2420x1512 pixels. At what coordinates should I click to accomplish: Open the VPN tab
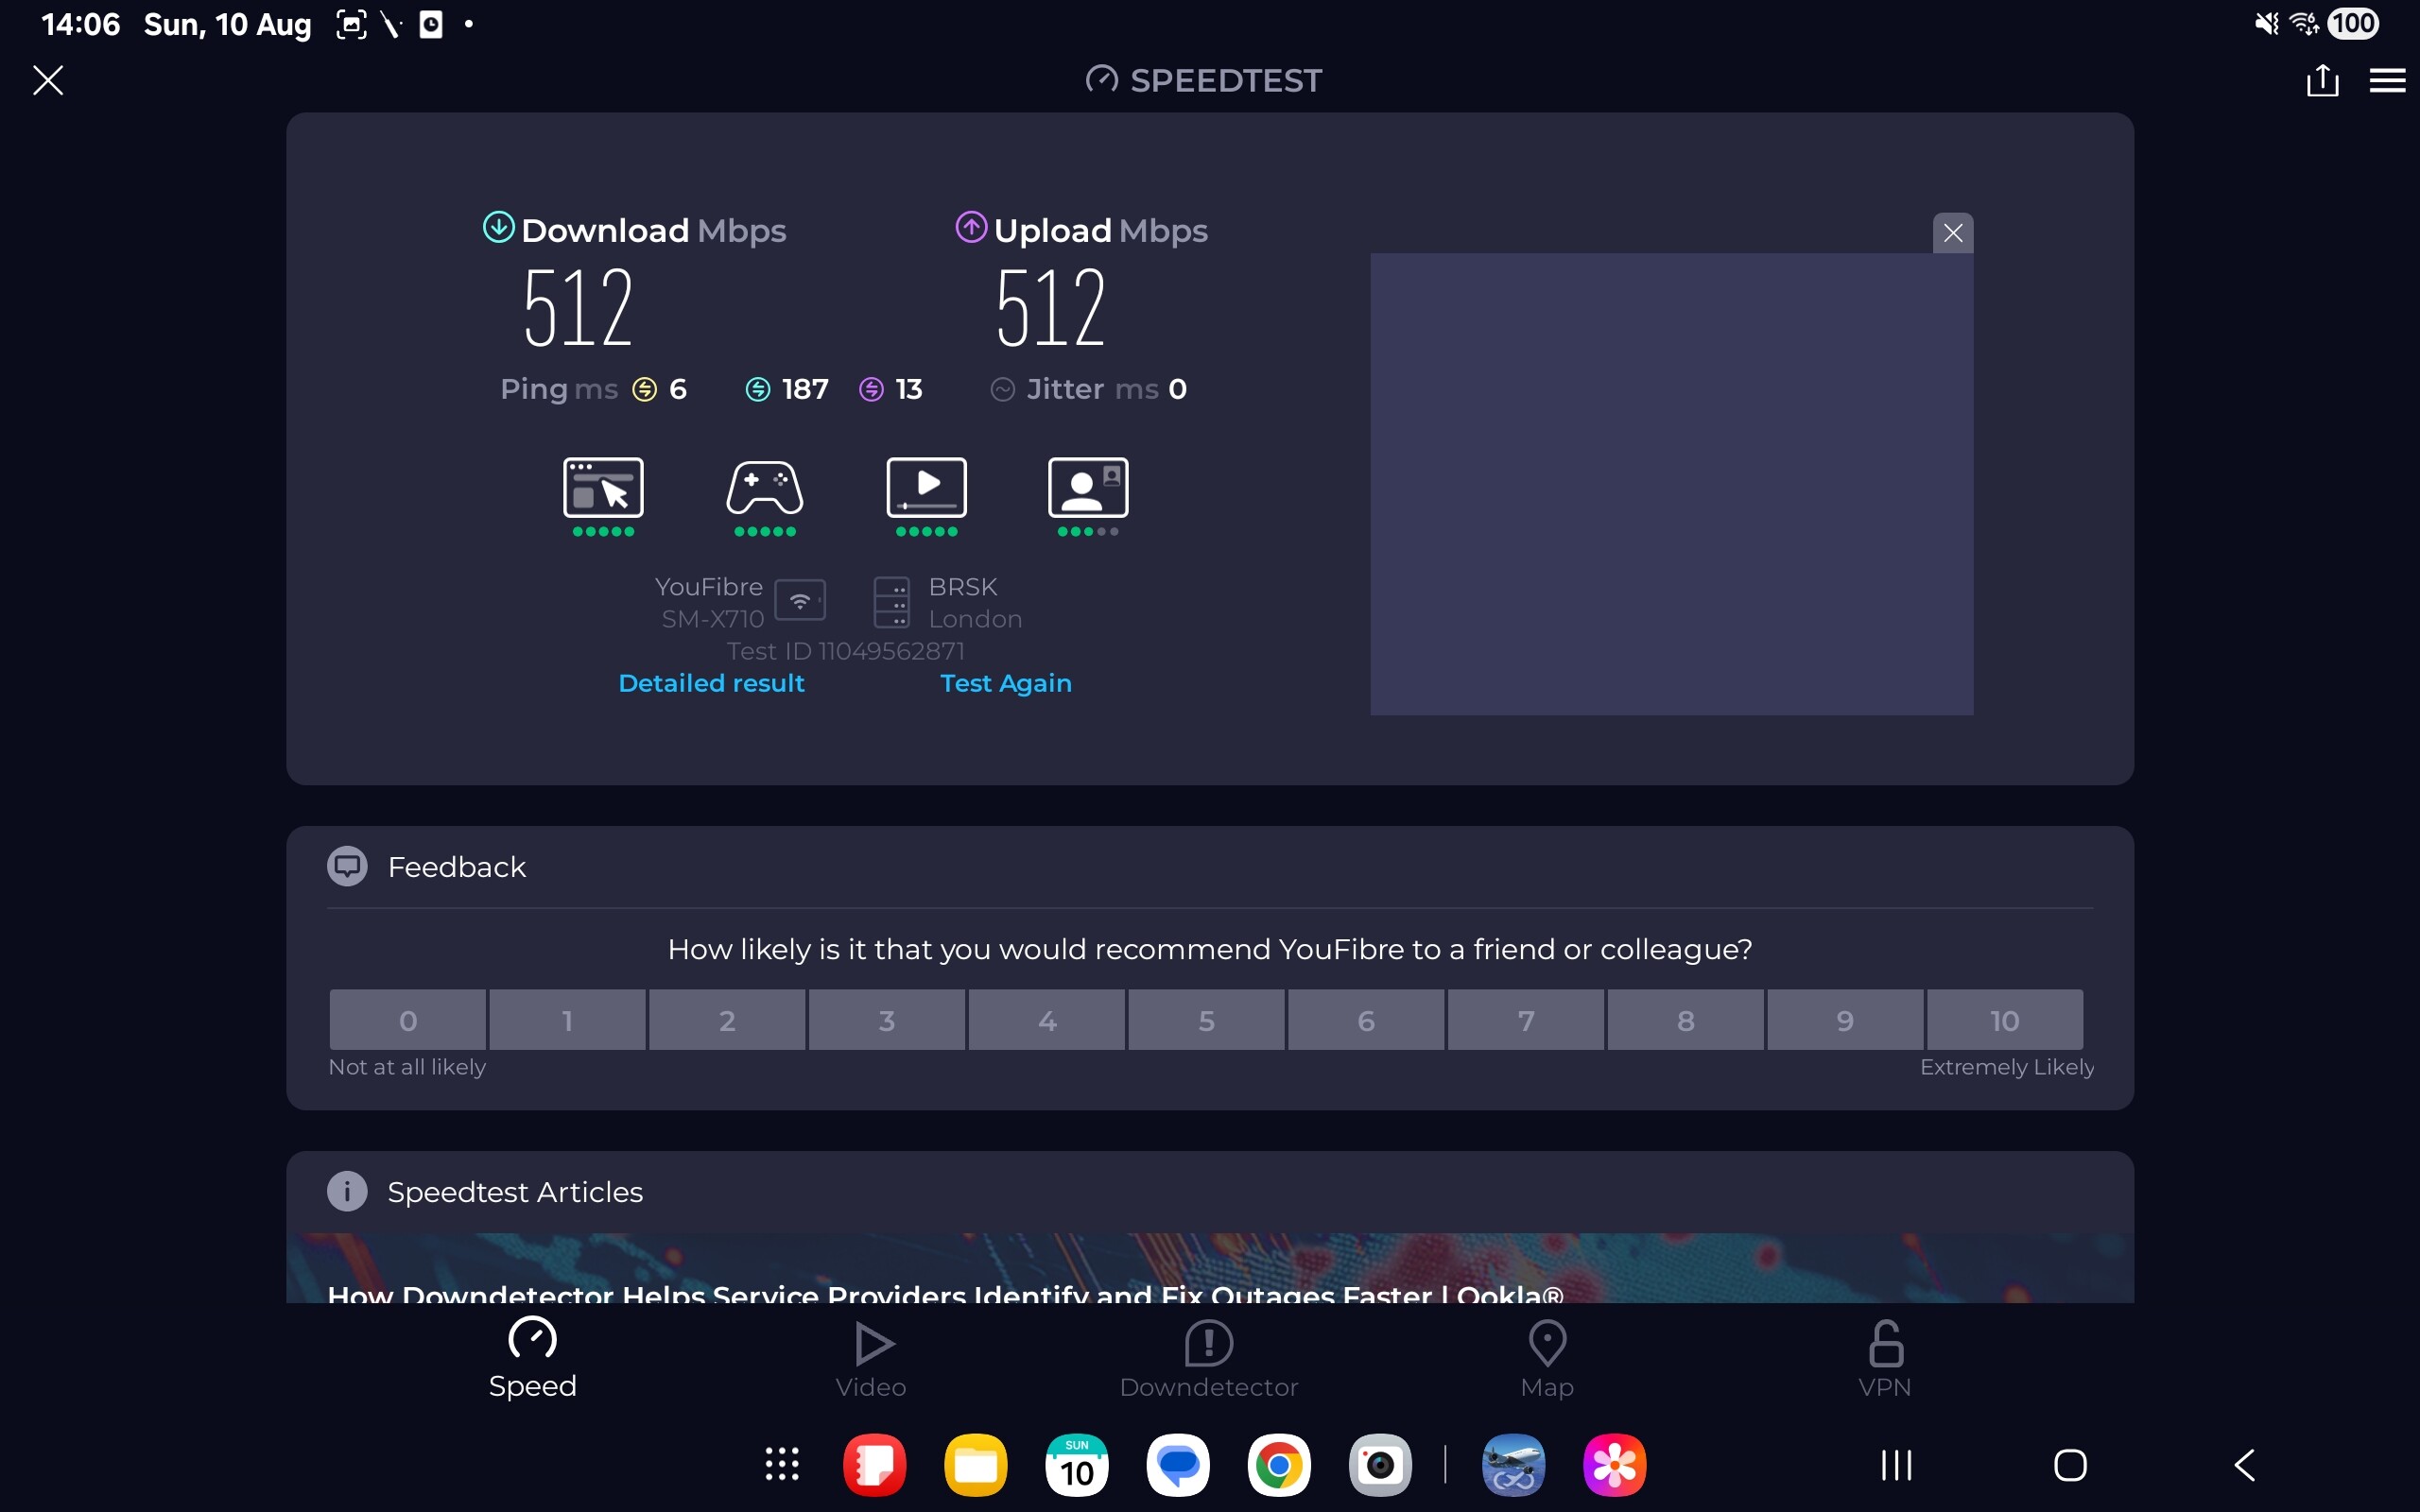(1884, 1360)
